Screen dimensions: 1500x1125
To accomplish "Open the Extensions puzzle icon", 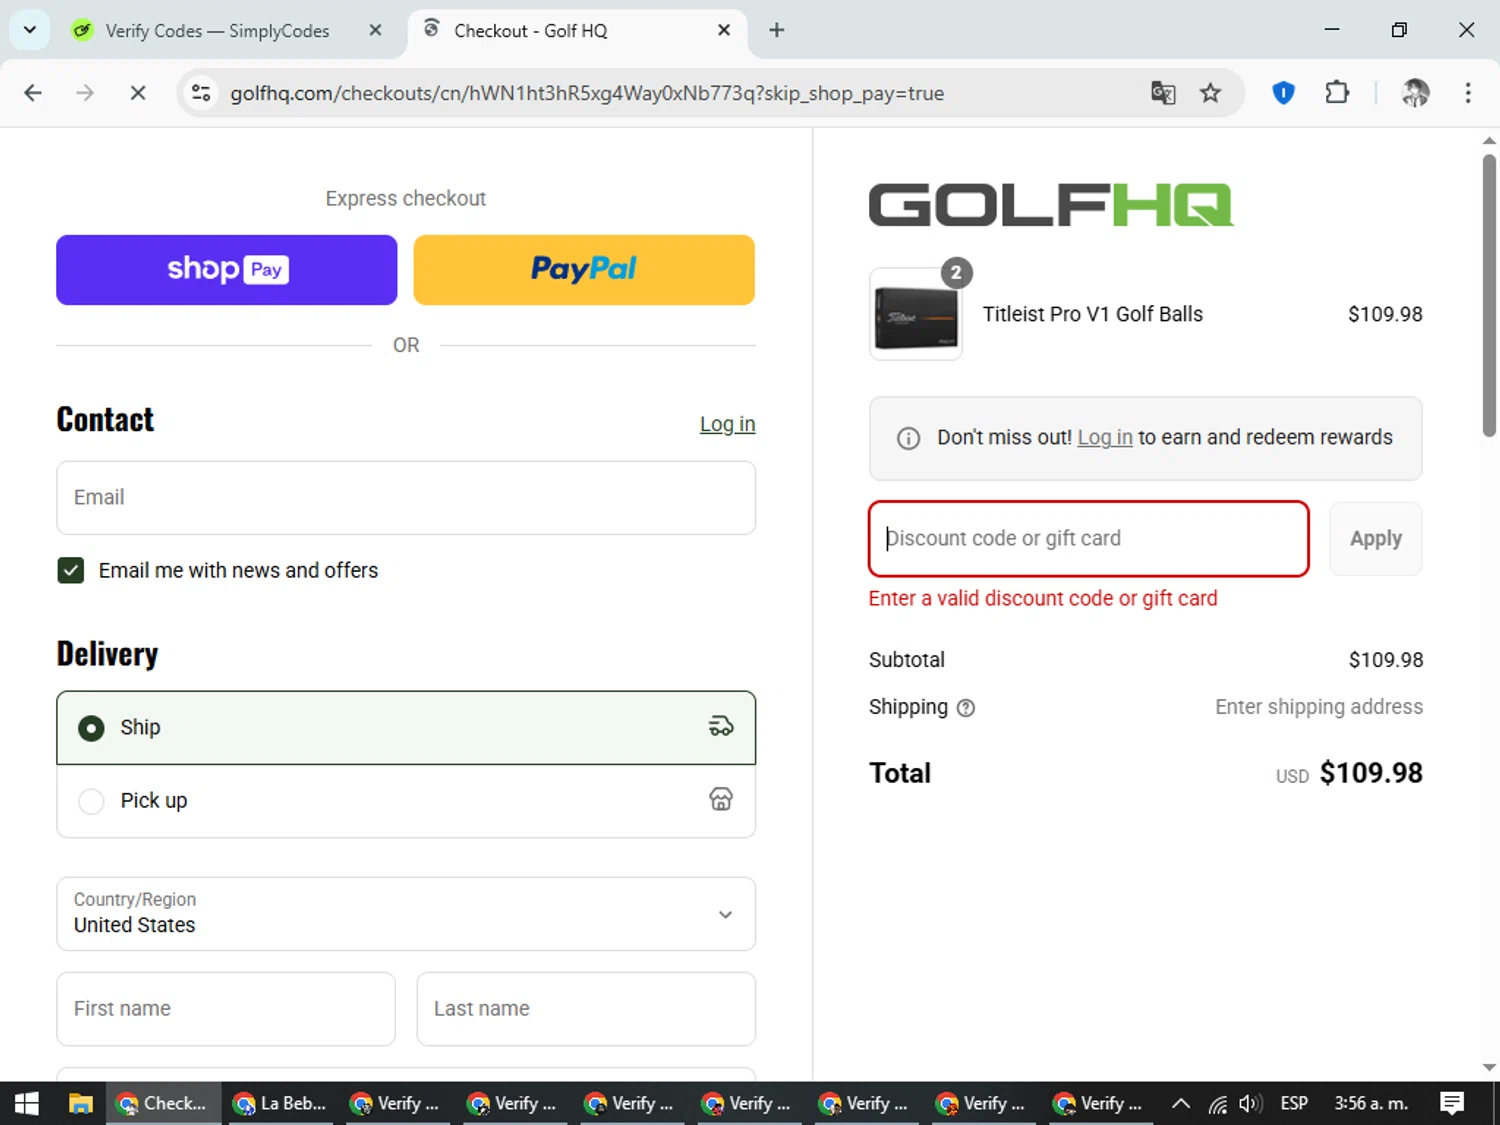I will point(1337,93).
